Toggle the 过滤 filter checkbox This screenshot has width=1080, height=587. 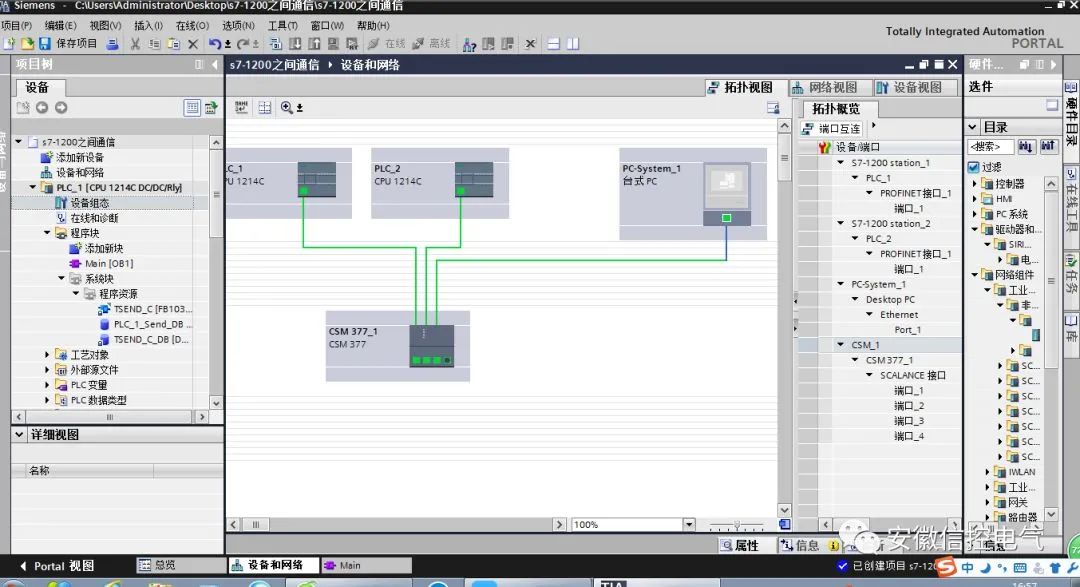click(973, 167)
